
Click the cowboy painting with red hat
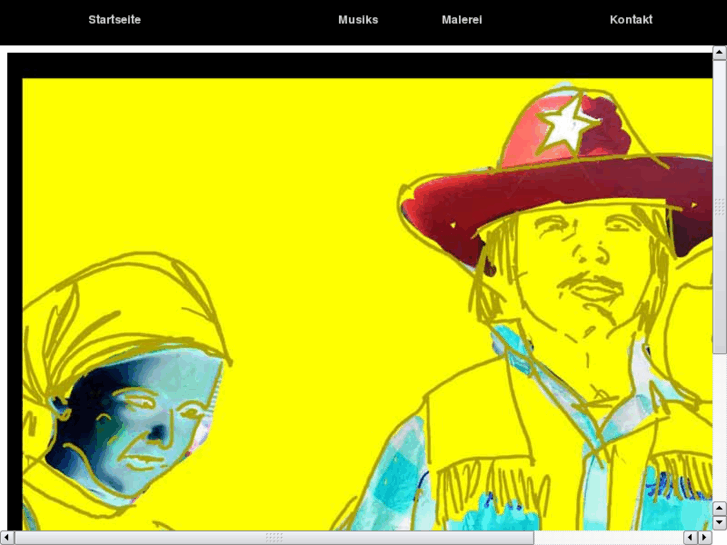point(367,304)
